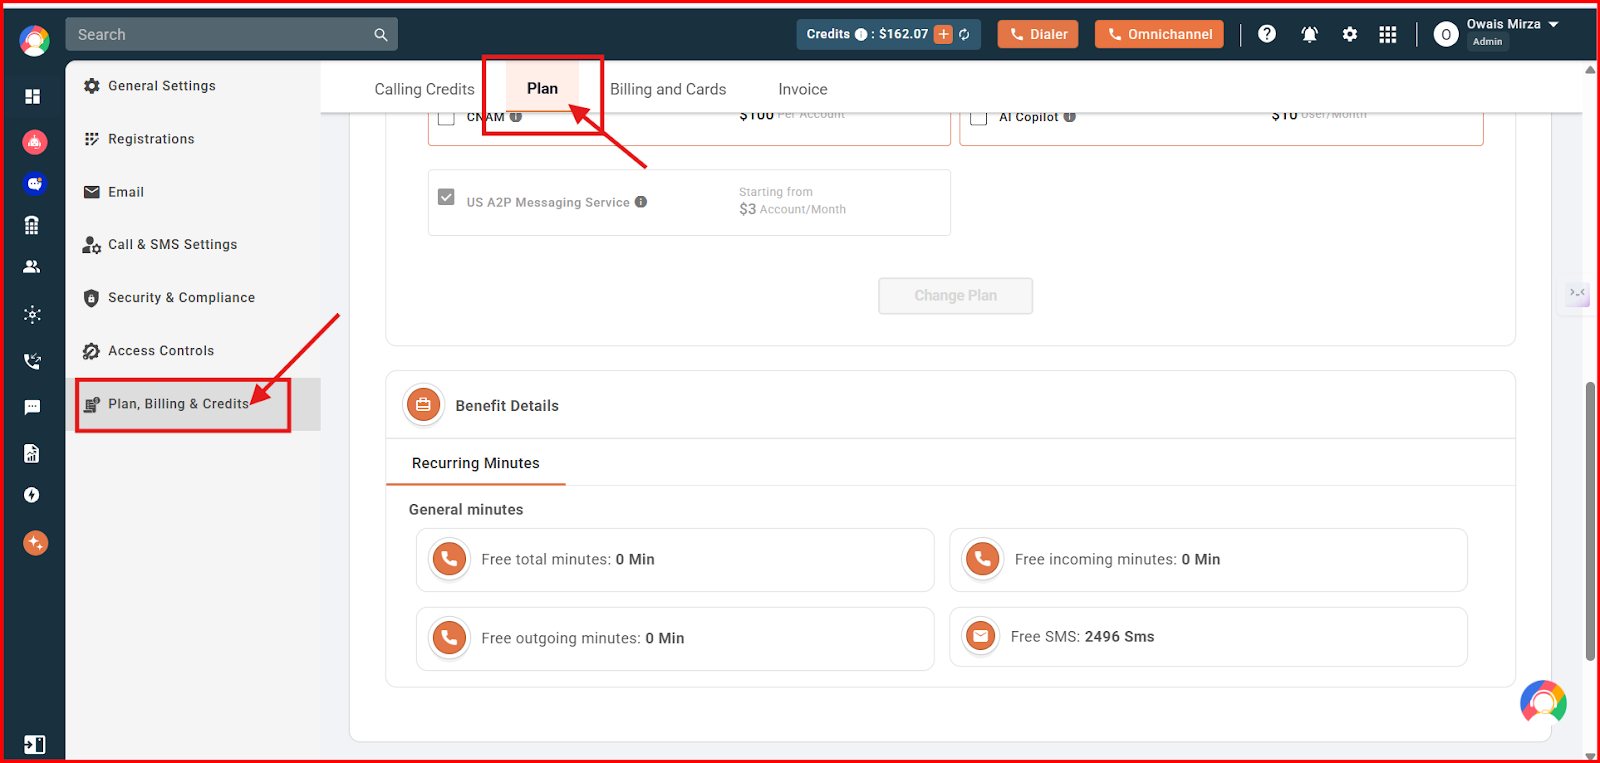The height and width of the screenshot is (763, 1600).
Task: Open the dashboard grid icon in left rail
Action: 32,96
